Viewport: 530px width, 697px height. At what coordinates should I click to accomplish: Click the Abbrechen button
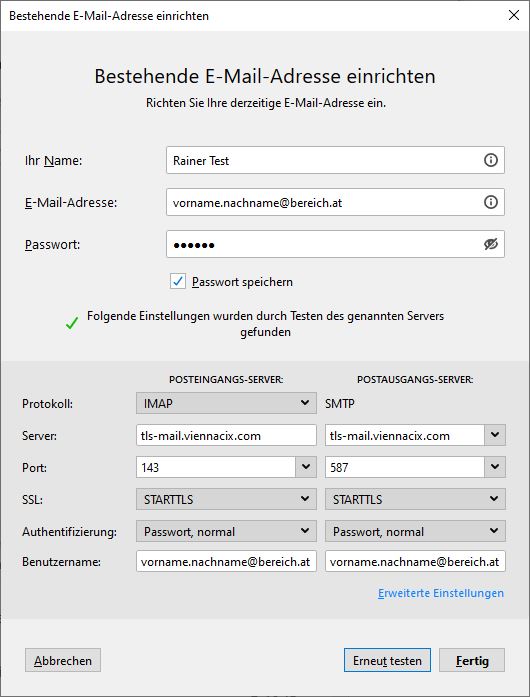(x=63, y=661)
